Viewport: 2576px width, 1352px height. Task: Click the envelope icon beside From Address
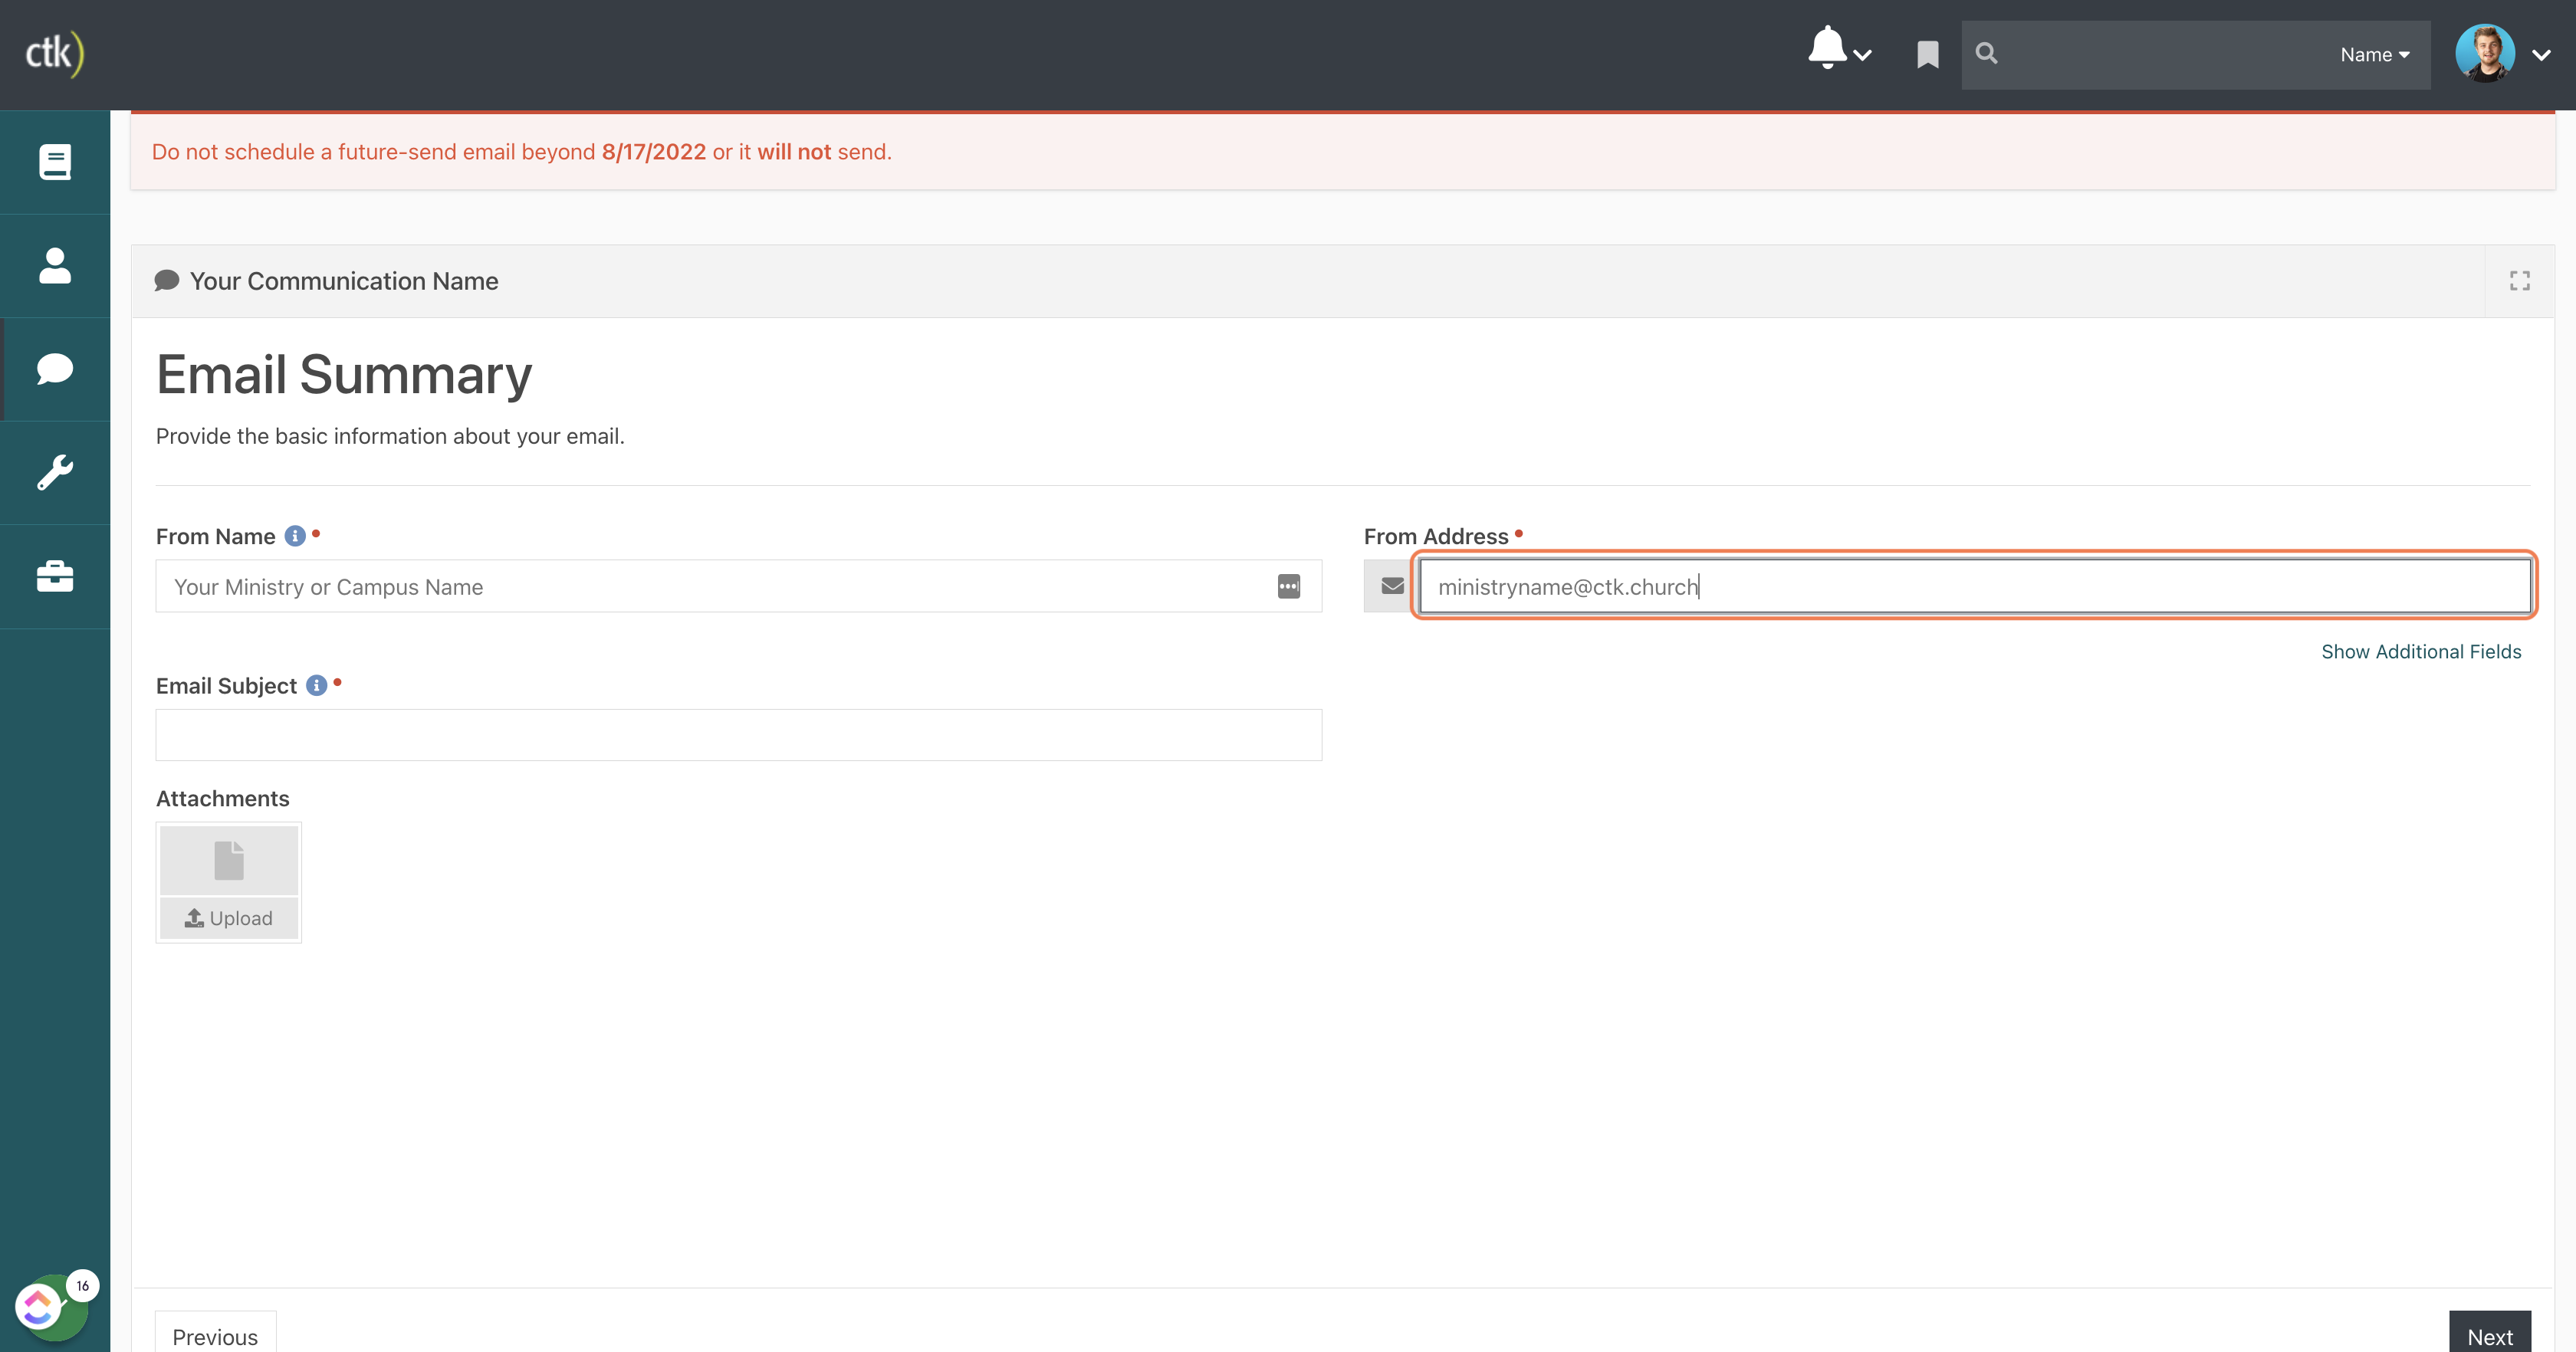coord(1391,586)
